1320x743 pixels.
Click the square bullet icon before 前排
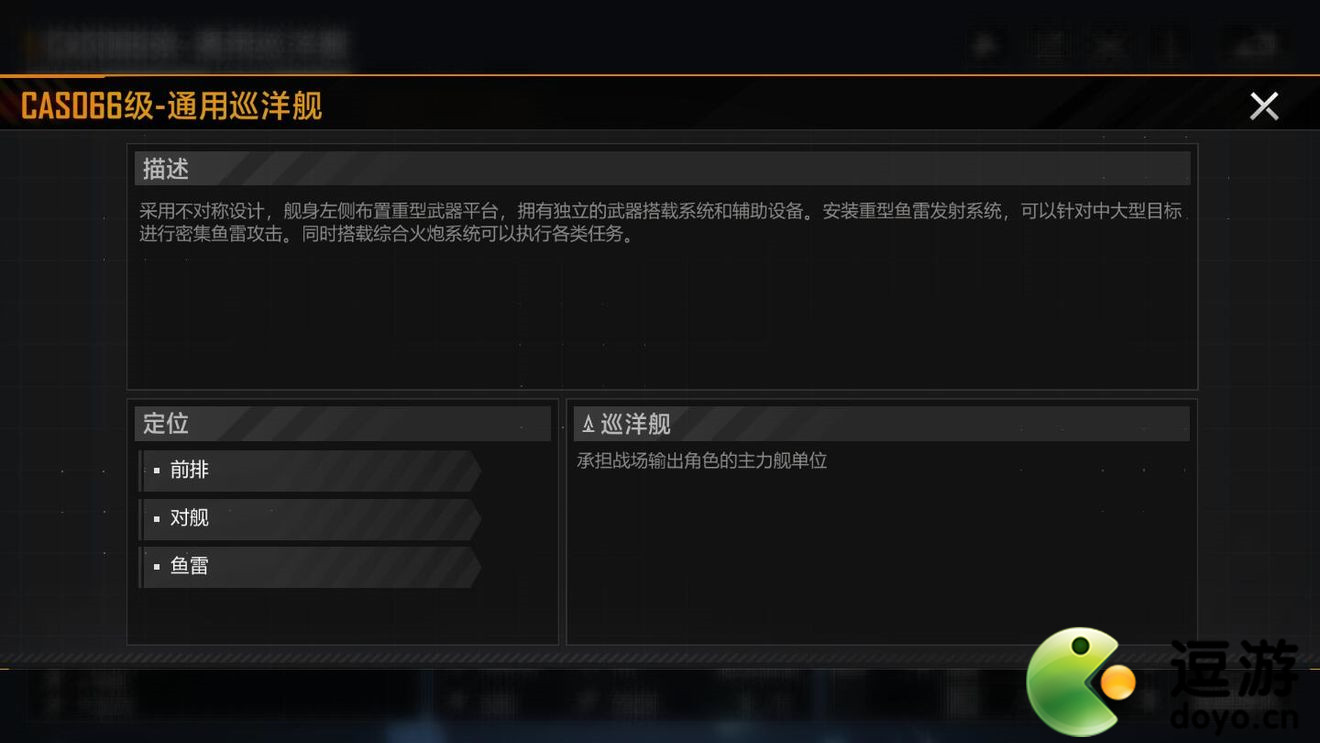(157, 471)
